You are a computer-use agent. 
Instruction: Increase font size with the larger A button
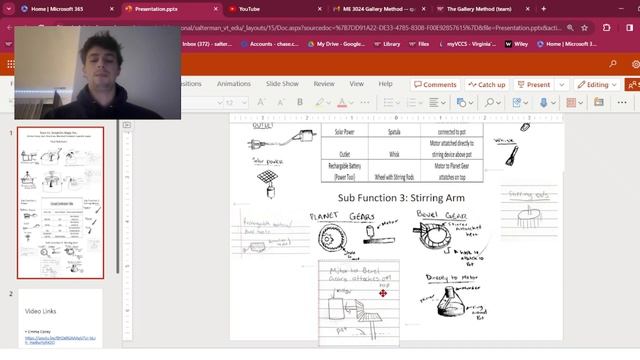(x=261, y=102)
